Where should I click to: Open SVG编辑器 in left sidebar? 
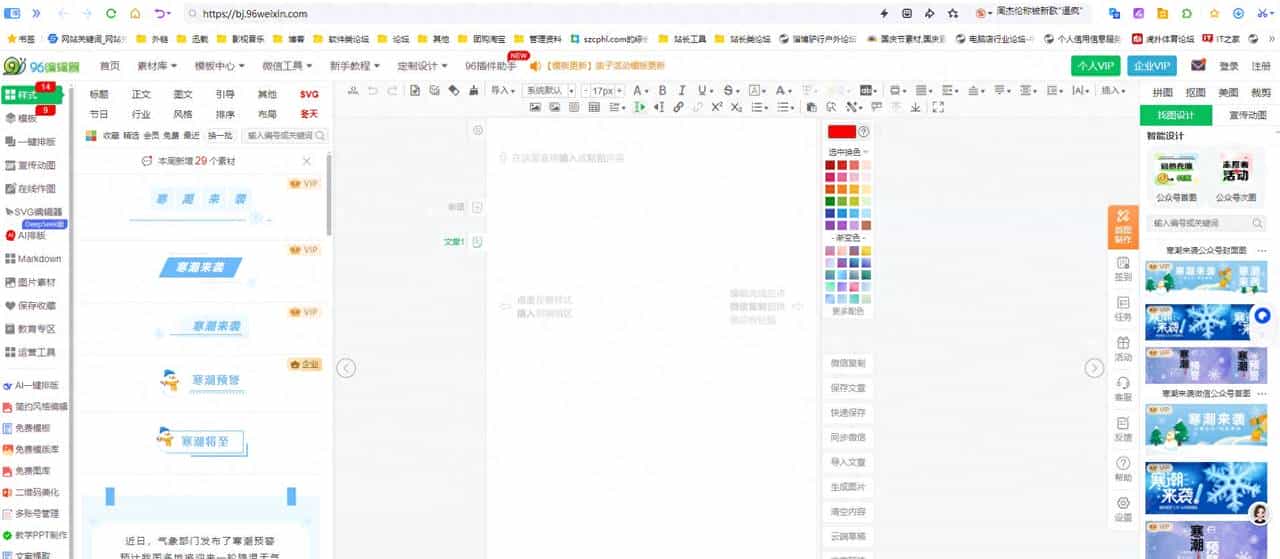tap(35, 211)
